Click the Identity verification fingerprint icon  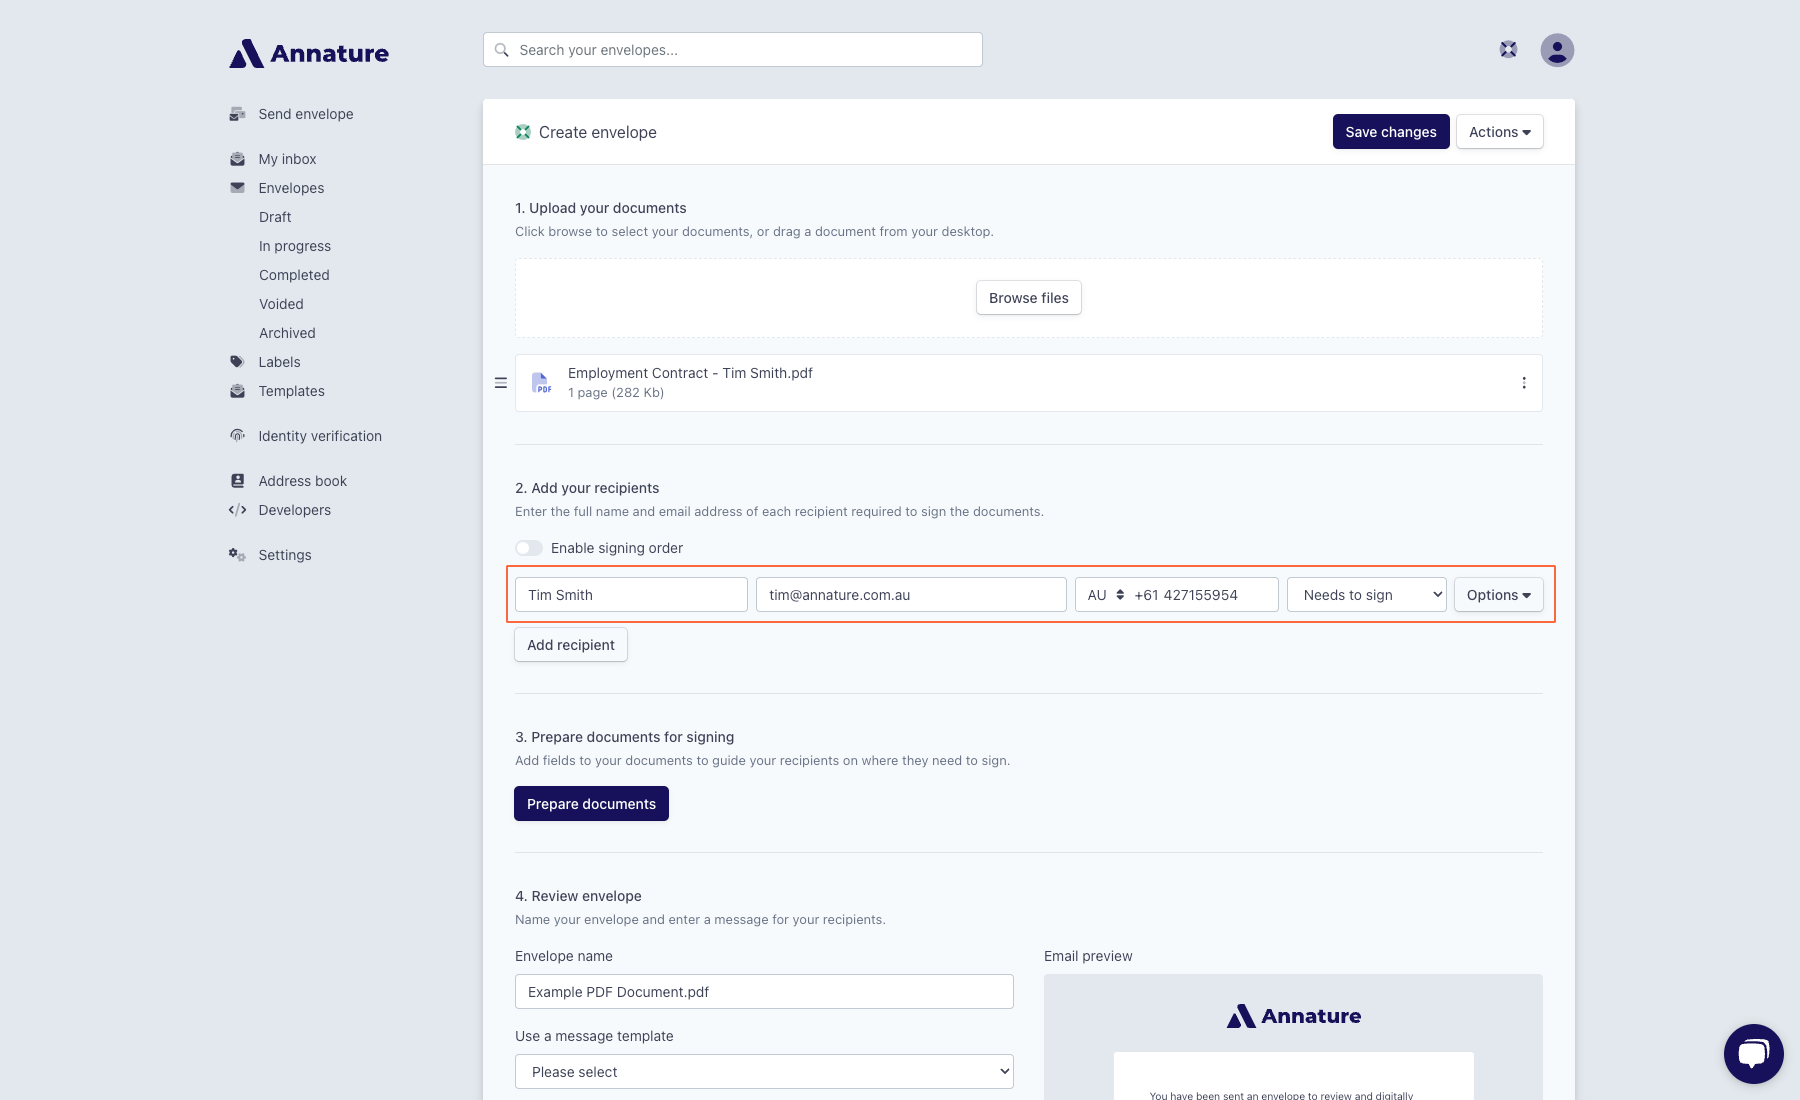237,435
